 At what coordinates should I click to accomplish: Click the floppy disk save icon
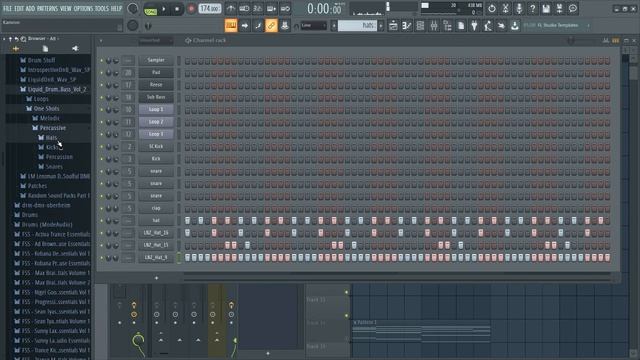pos(546,8)
